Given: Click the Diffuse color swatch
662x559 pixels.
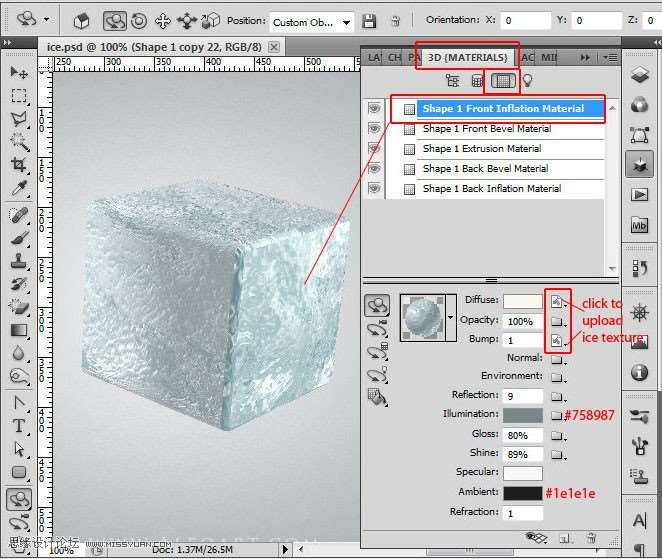Looking at the screenshot, I should coord(523,301).
